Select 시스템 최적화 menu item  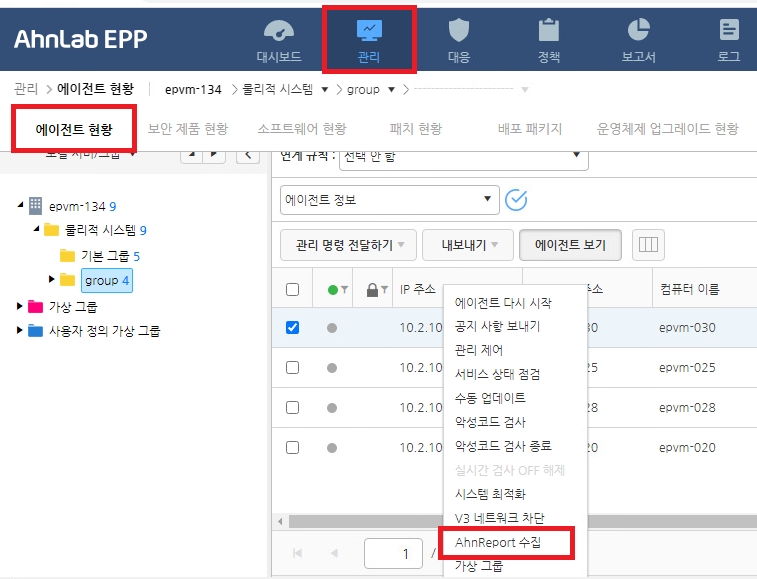point(490,494)
